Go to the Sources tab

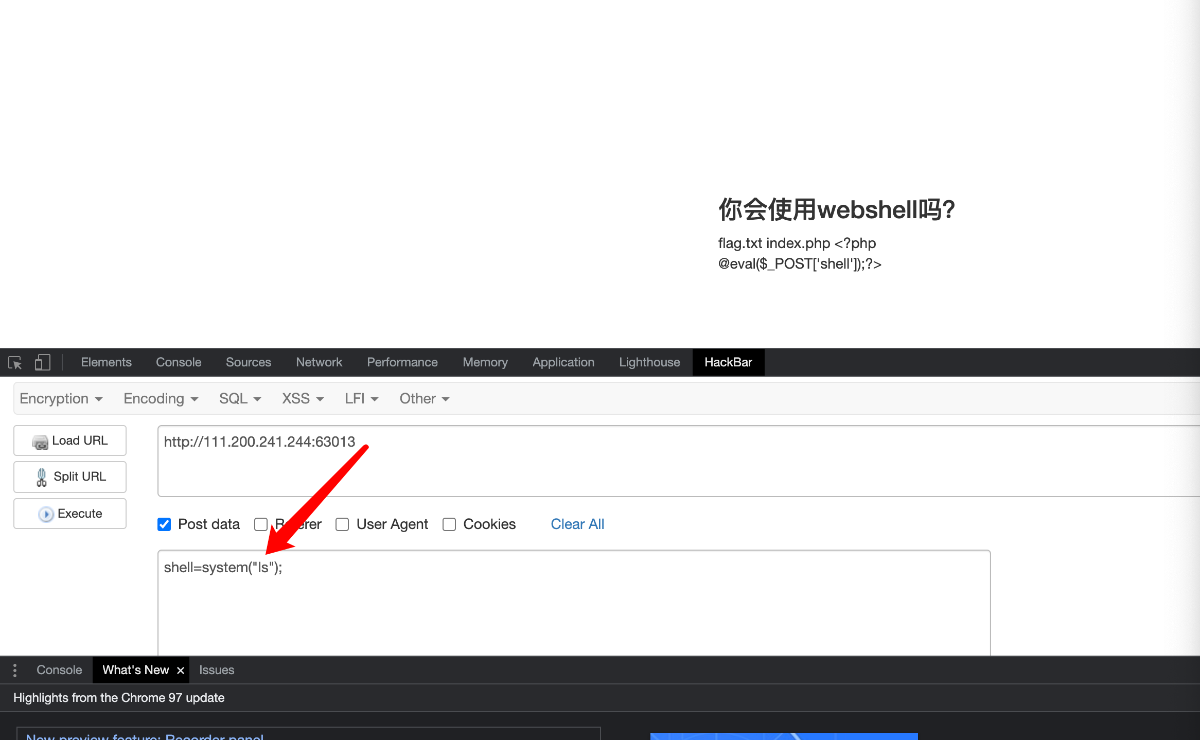[249, 362]
